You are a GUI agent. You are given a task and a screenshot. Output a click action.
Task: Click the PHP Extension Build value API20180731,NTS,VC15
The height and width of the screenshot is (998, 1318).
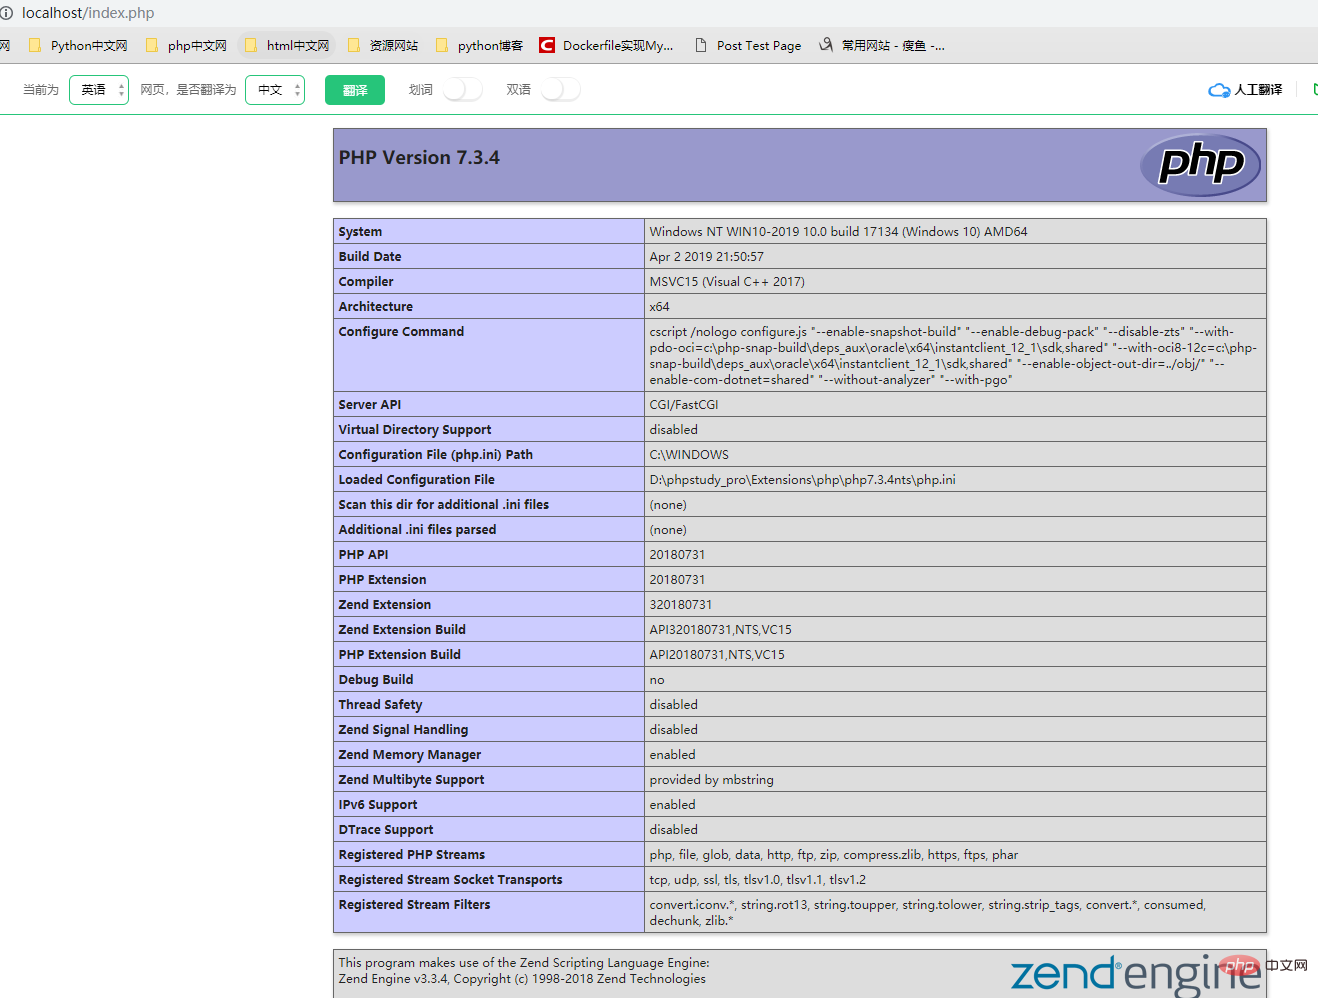pos(717,654)
